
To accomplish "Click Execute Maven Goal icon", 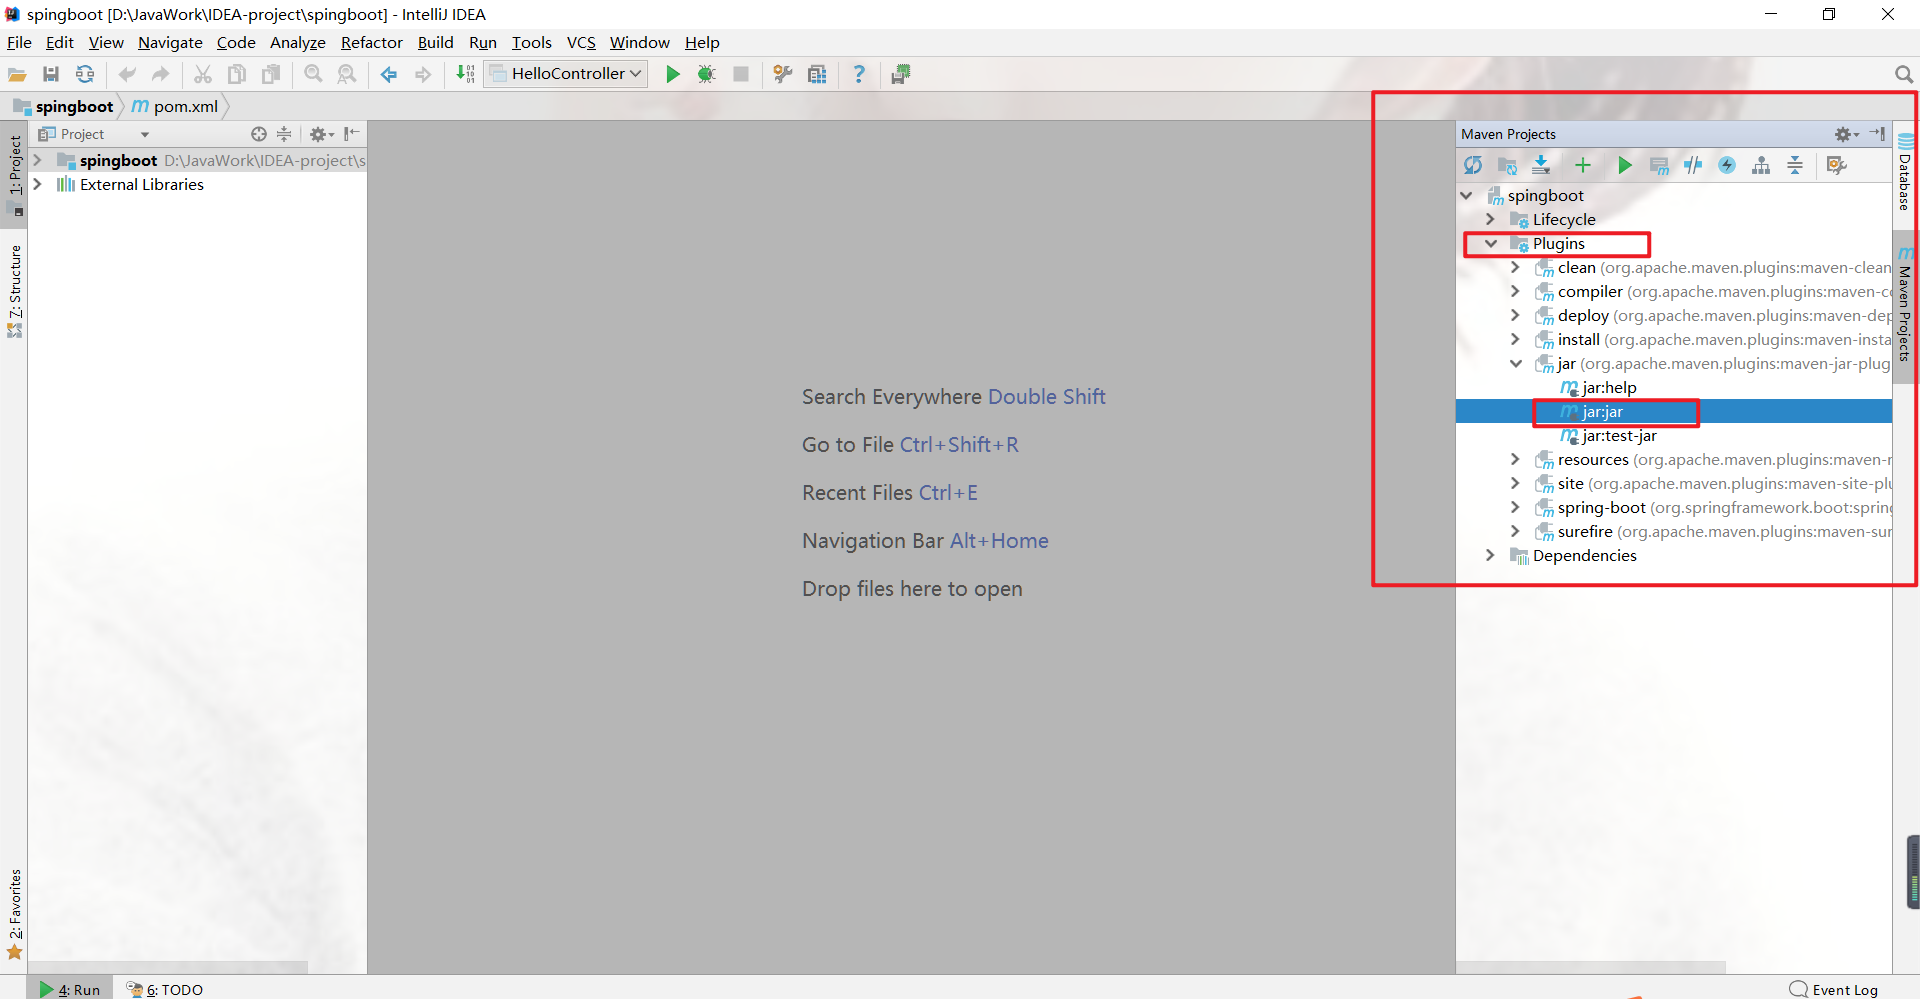I will 1659,165.
